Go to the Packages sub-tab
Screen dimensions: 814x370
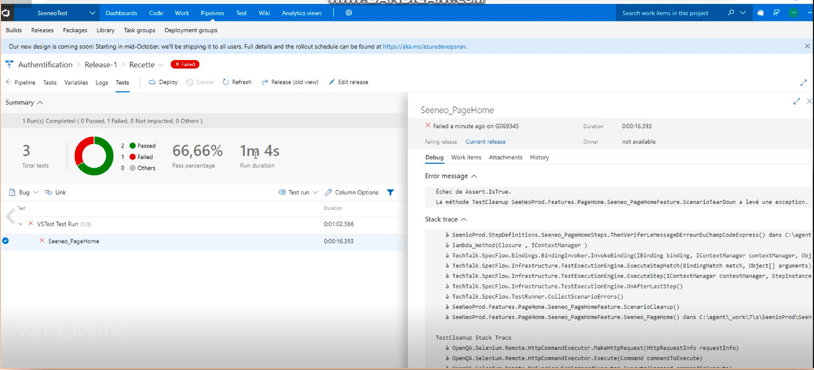[75, 31]
